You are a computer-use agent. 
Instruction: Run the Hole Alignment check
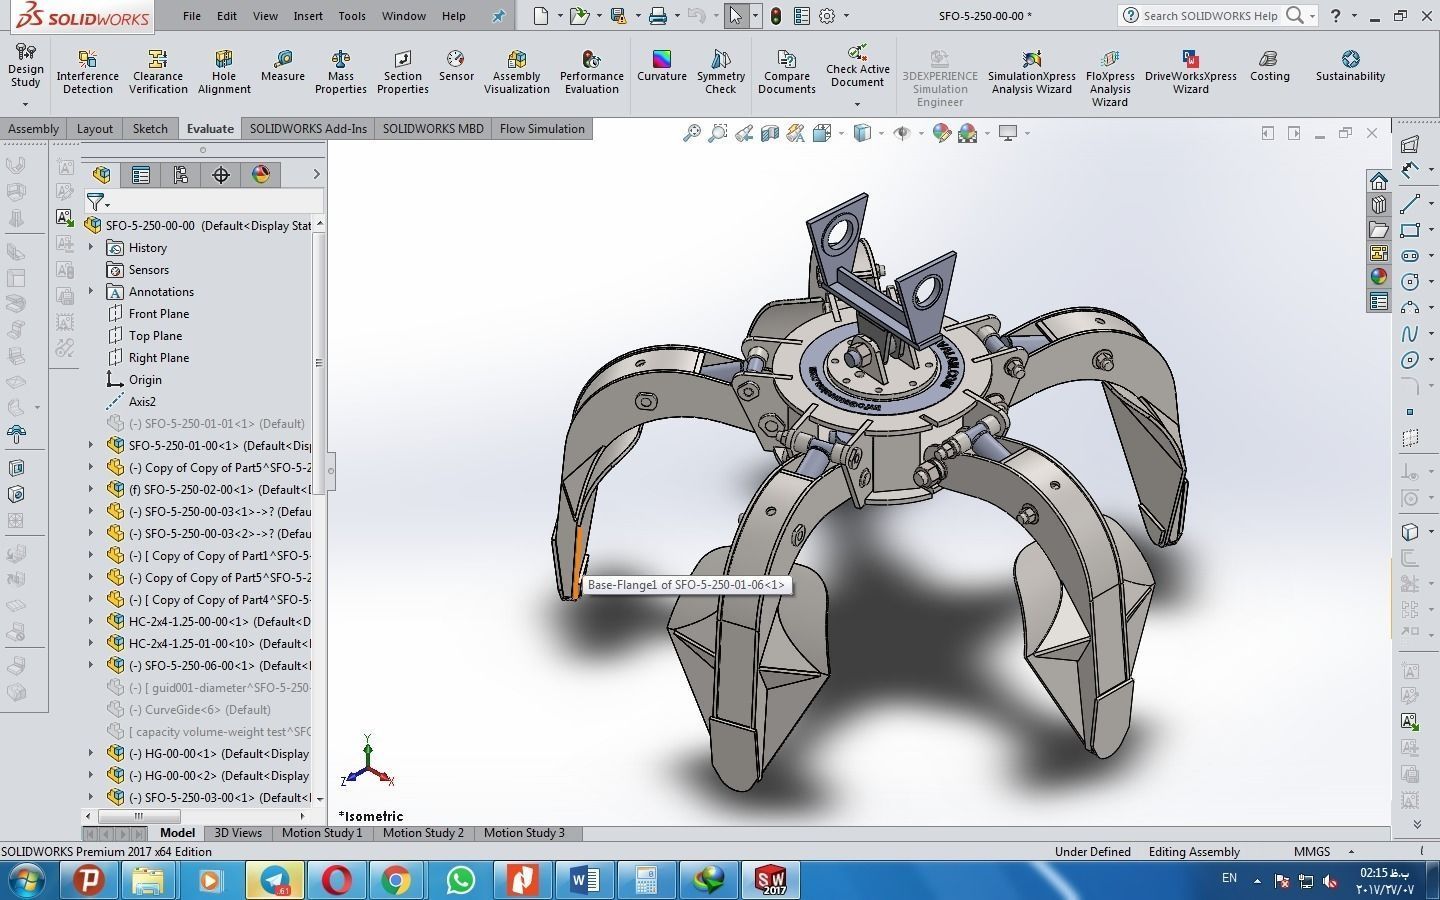(224, 72)
